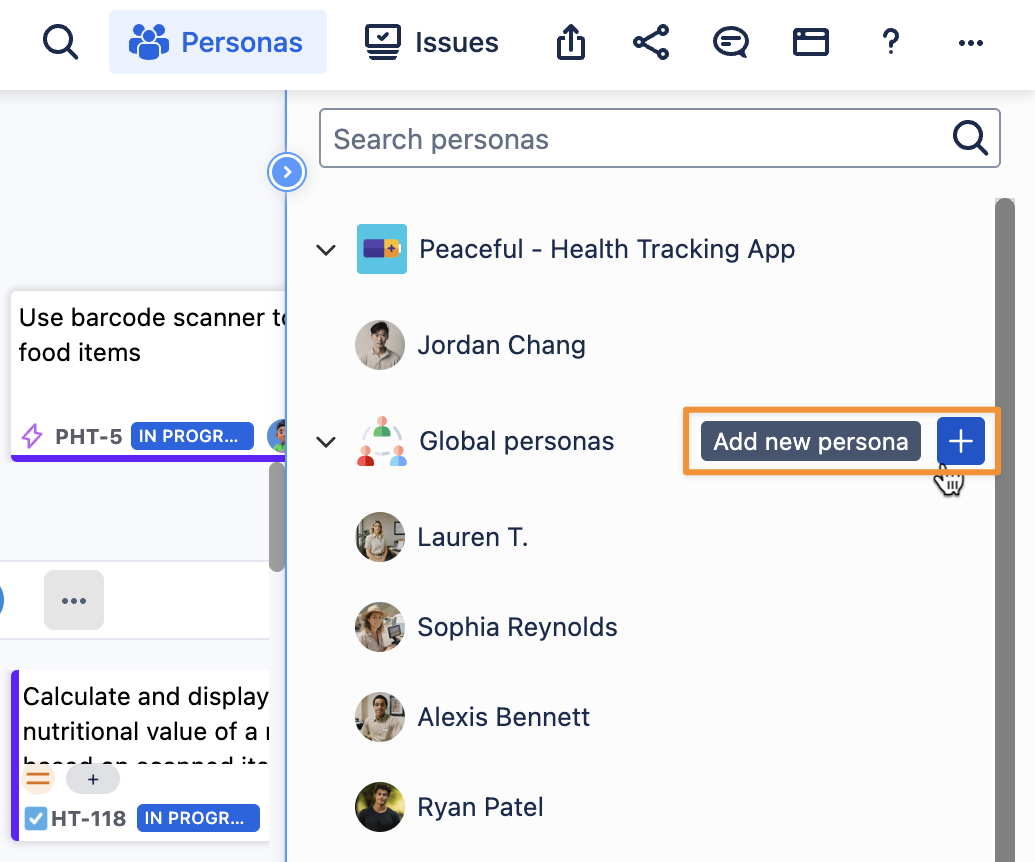1035x862 pixels.
Task: Open the comments speech bubble icon
Action: click(x=731, y=43)
